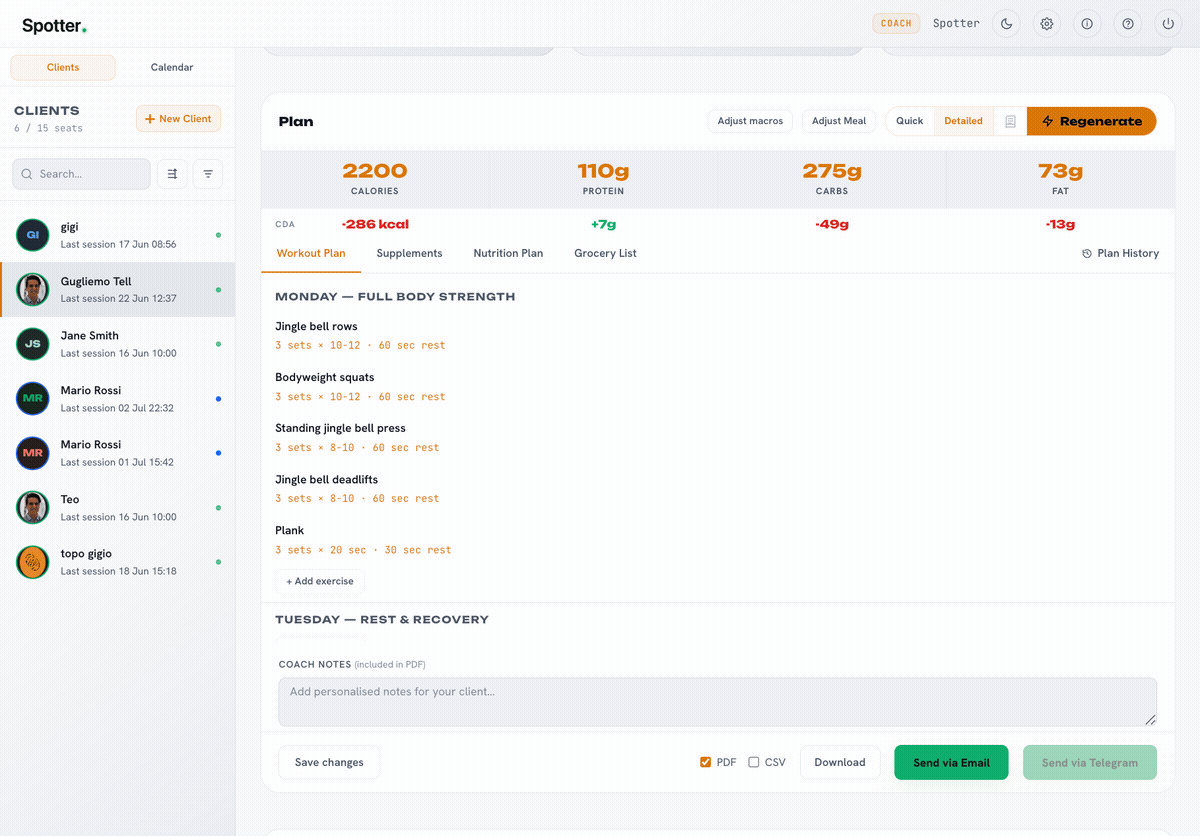Click the COACH badge
The width and height of the screenshot is (1200, 836).
(896, 23)
